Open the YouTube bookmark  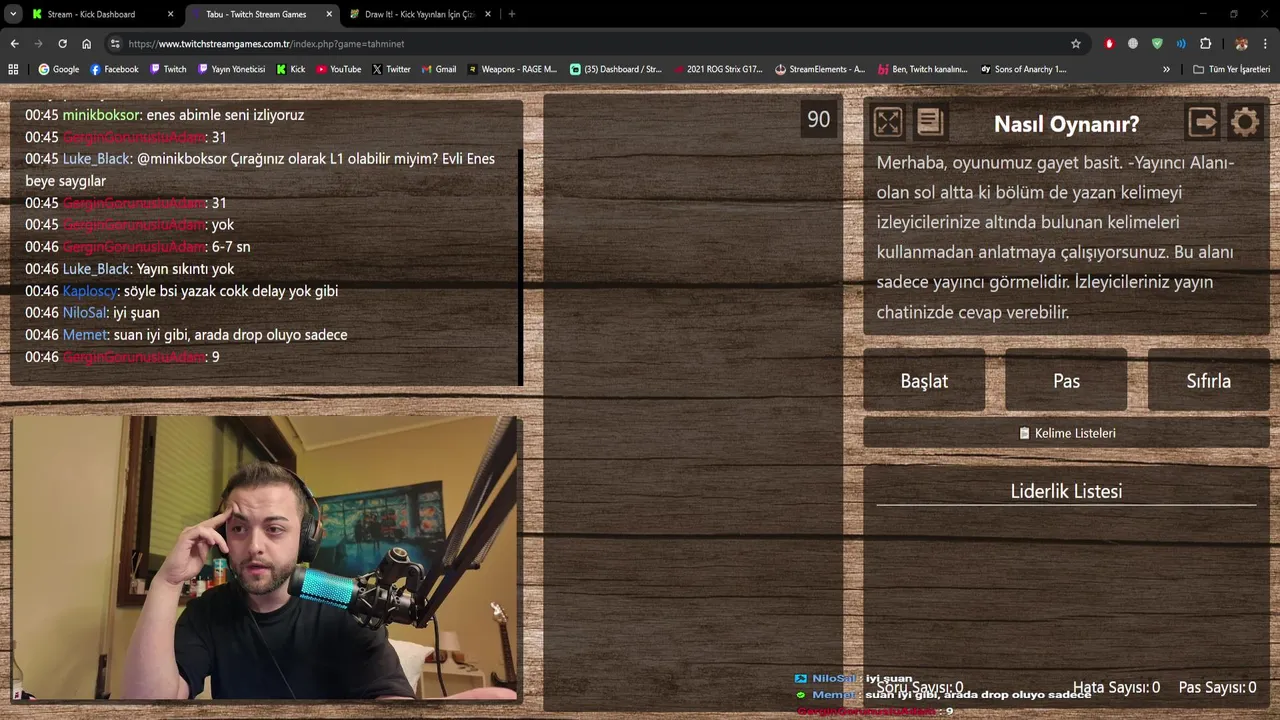point(339,69)
